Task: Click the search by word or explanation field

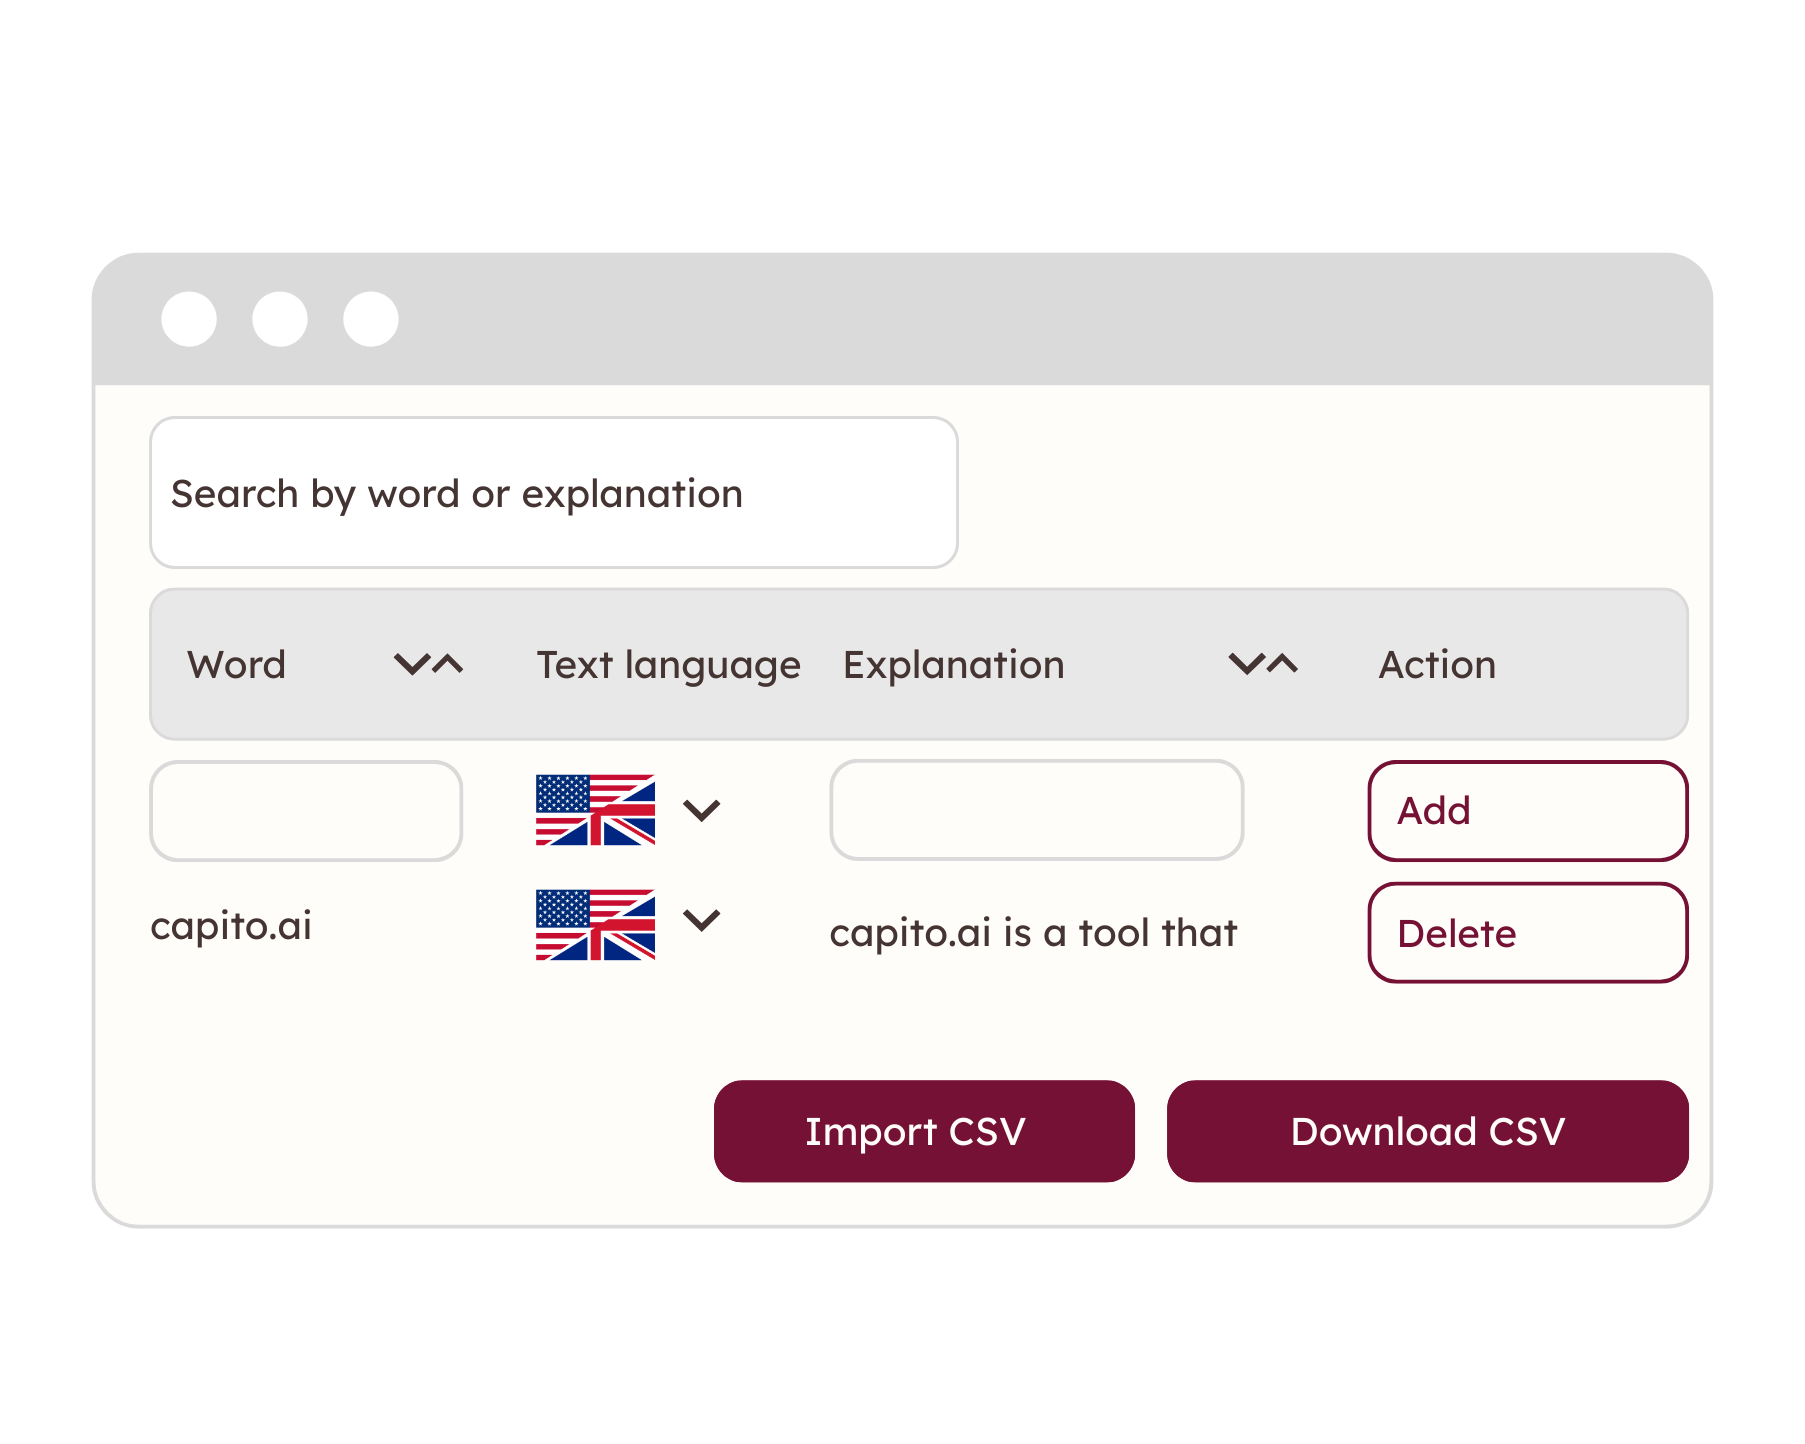Action: click(x=553, y=492)
